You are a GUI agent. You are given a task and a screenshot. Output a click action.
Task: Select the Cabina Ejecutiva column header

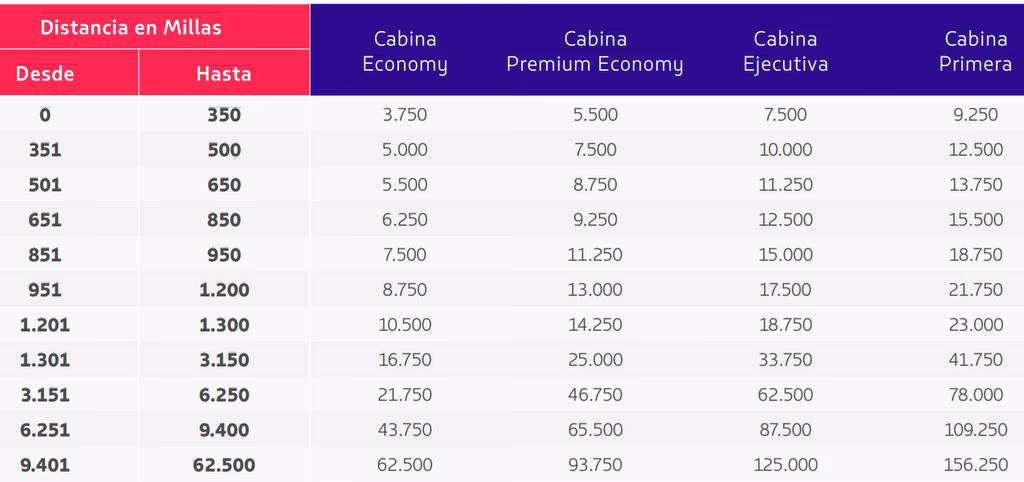pos(785,52)
